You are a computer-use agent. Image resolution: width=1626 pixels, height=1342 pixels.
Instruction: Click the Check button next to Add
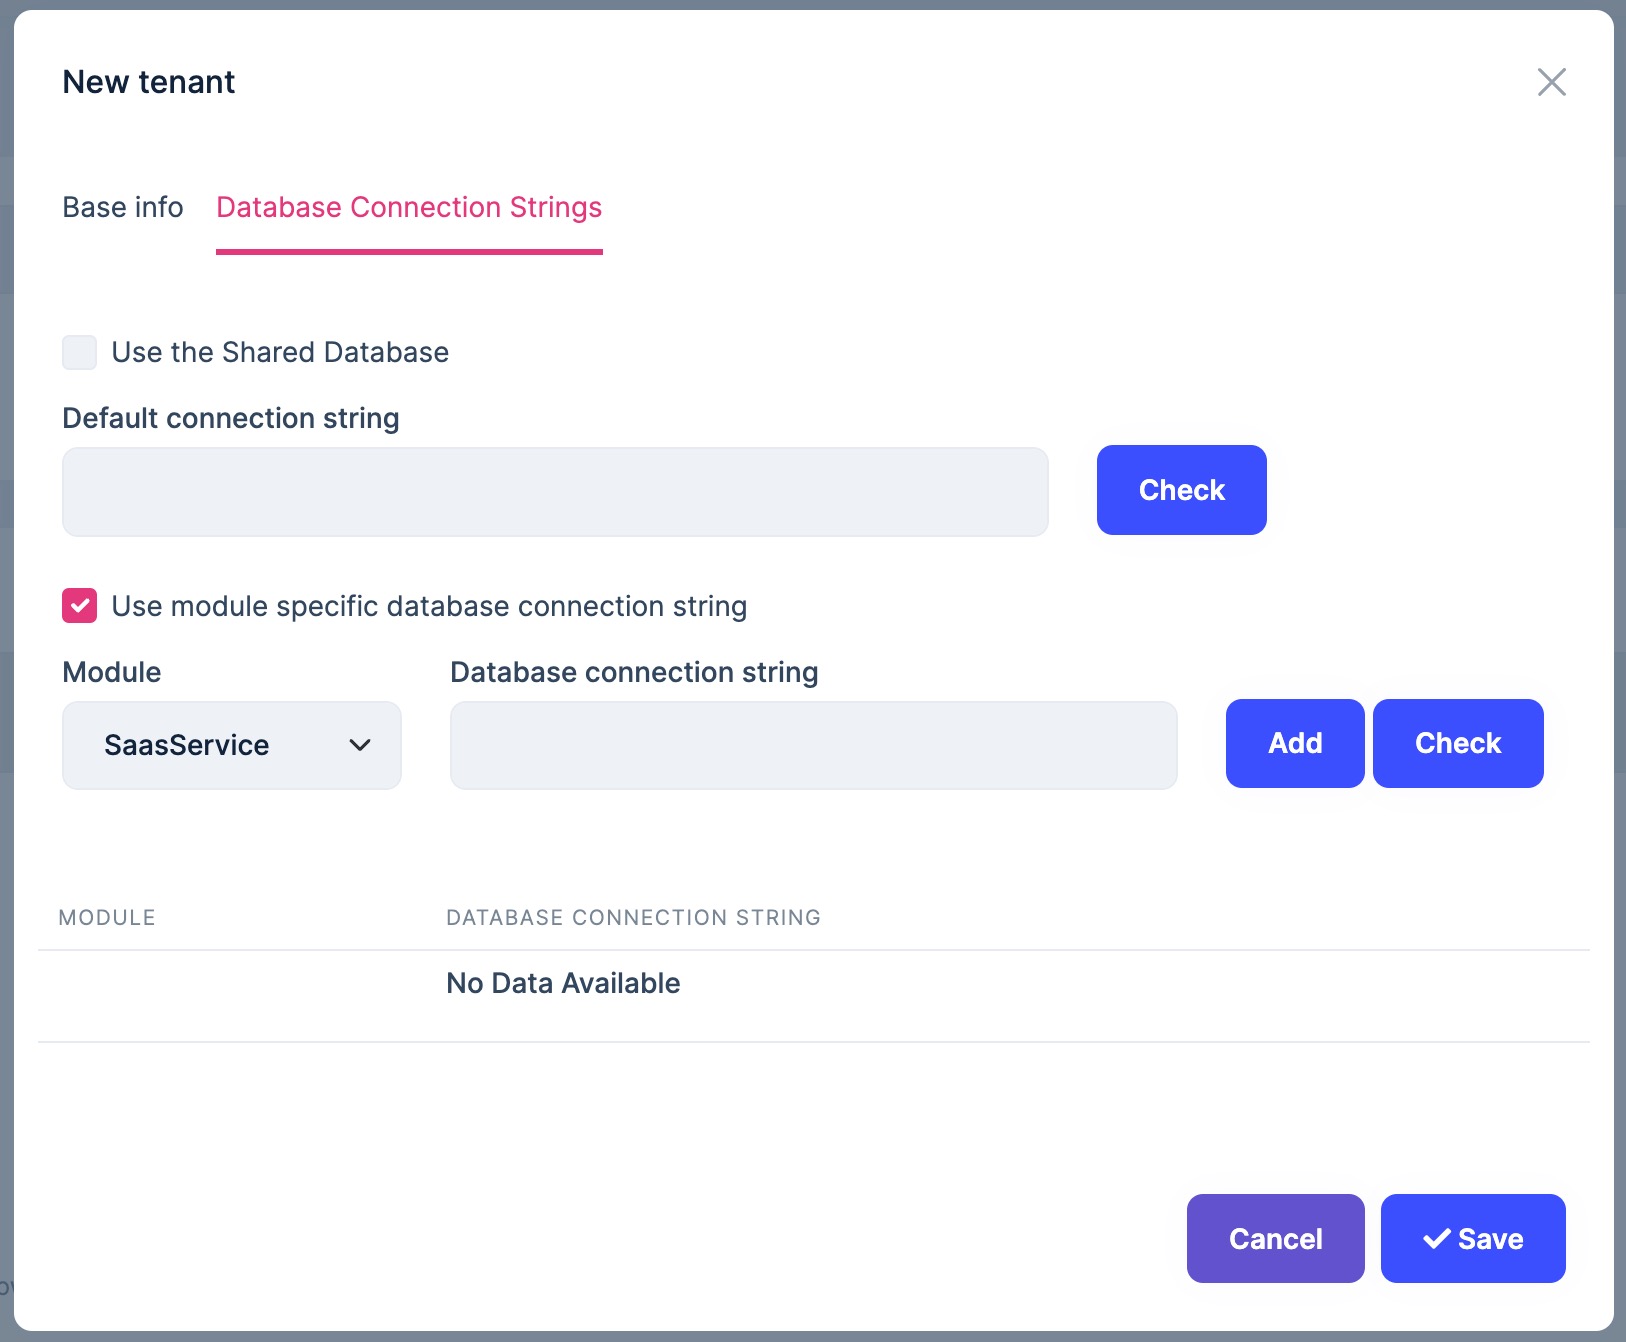[x=1457, y=743]
